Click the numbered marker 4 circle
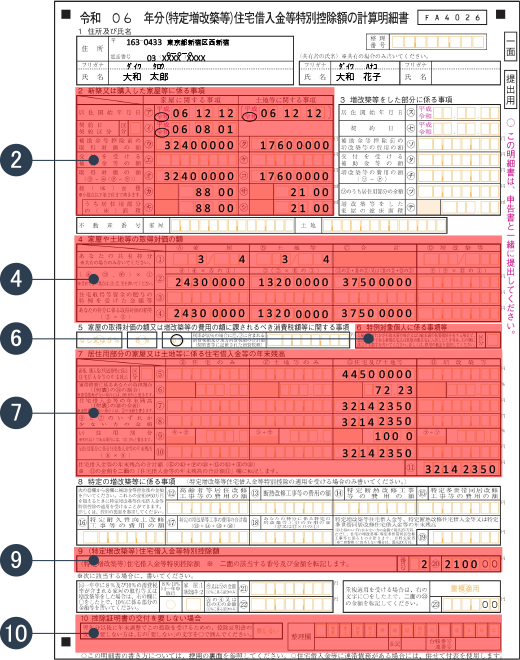 point(16,279)
